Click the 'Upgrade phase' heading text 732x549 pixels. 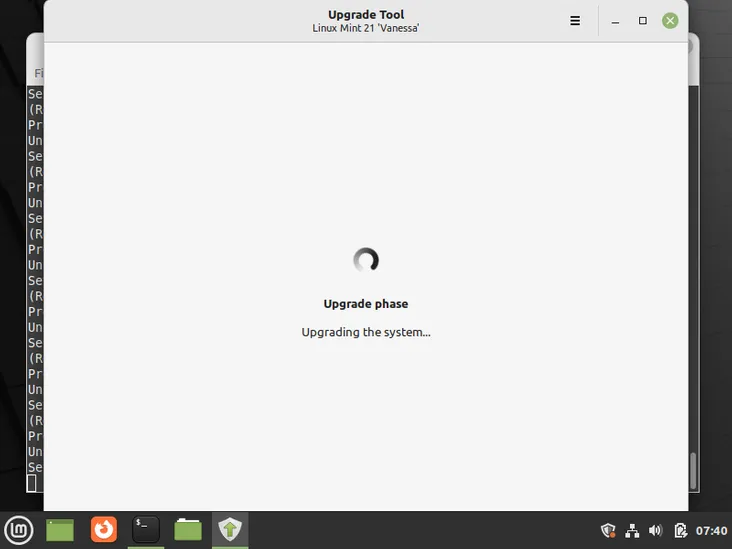(366, 304)
